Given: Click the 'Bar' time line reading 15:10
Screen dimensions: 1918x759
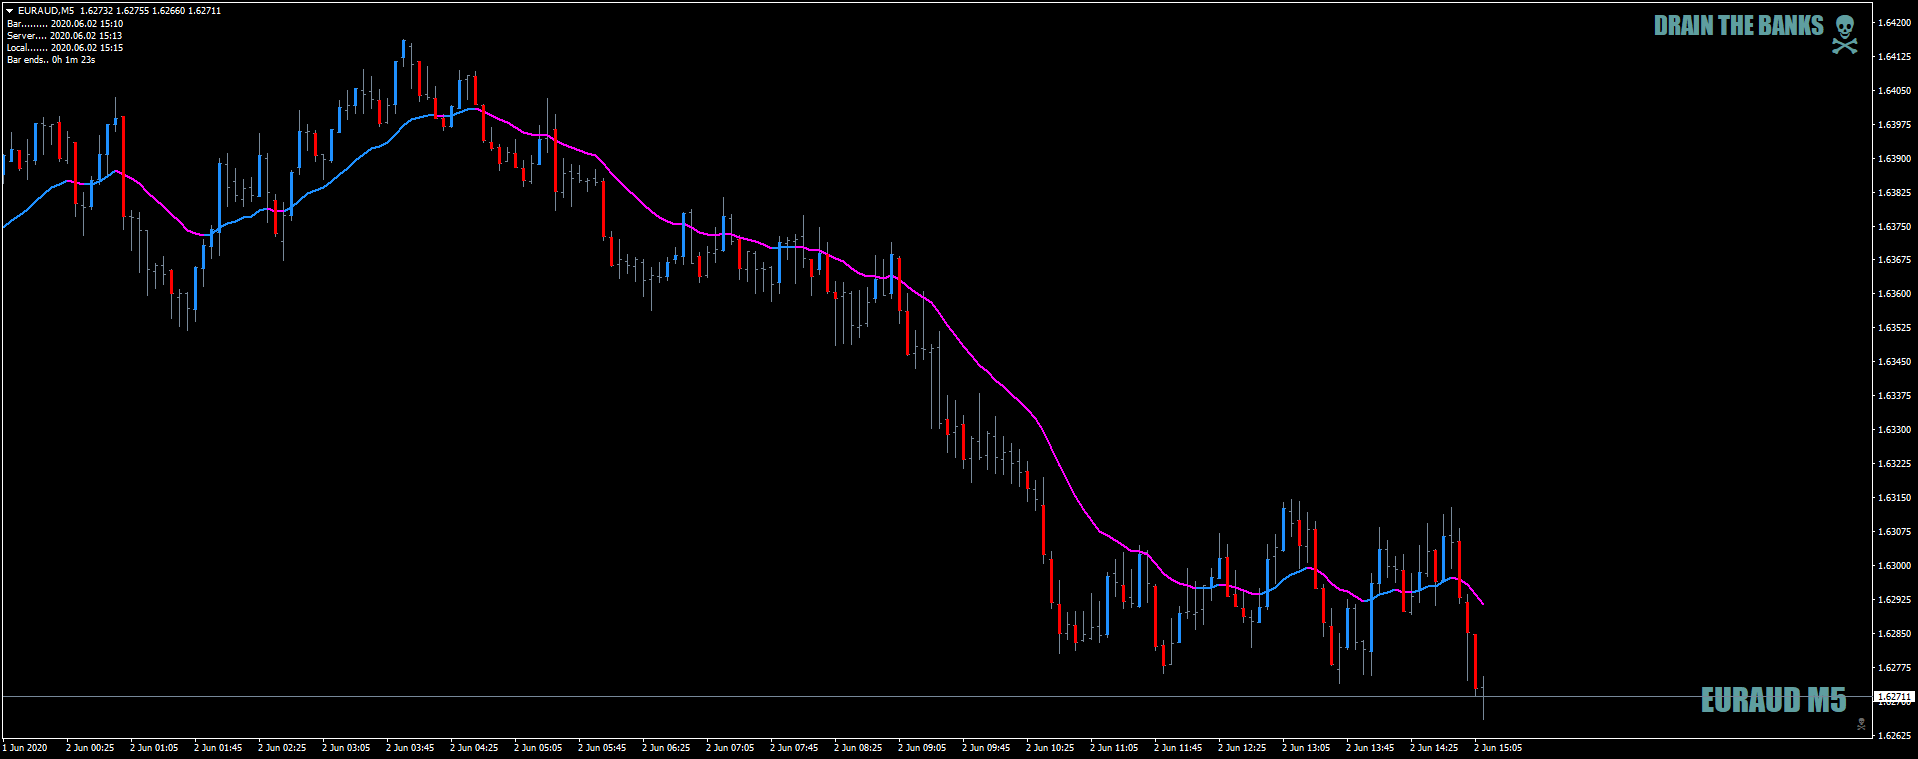Looking at the screenshot, I should [x=65, y=23].
